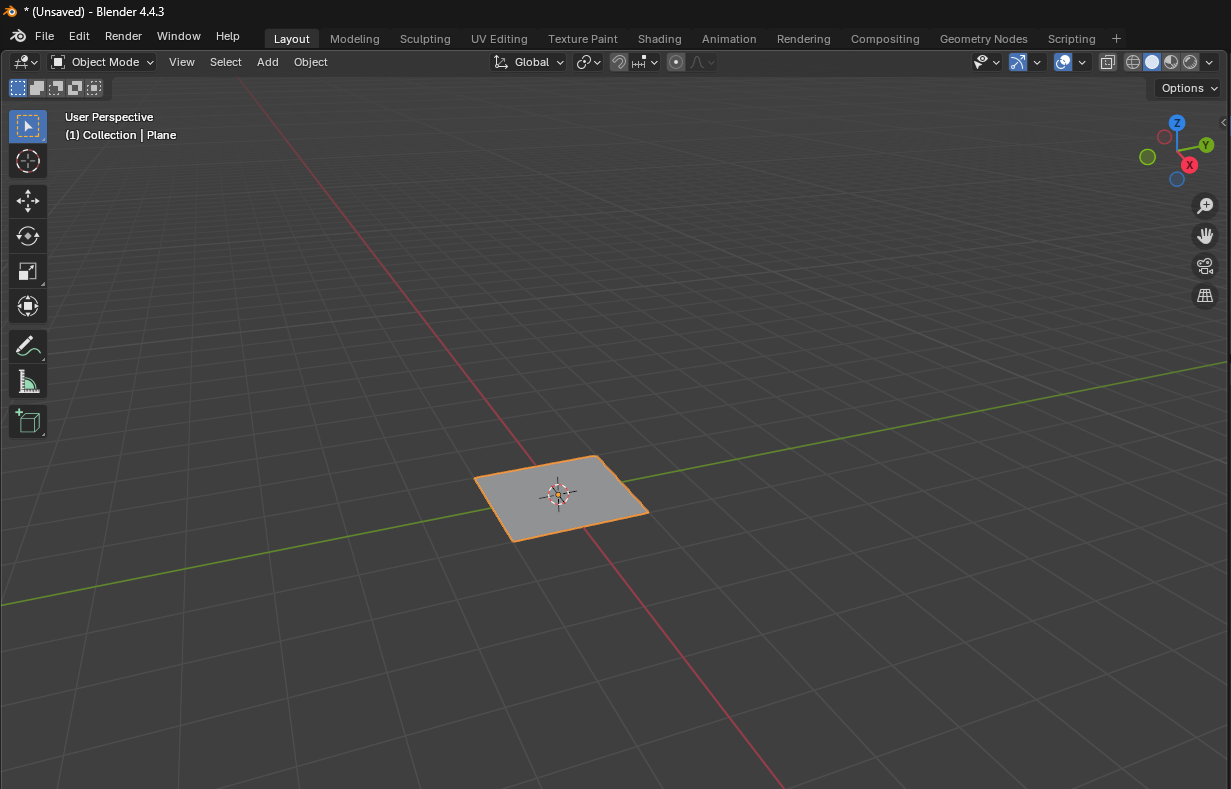This screenshot has width=1231, height=789.
Task: Open the viewport Add menu
Action: point(268,62)
